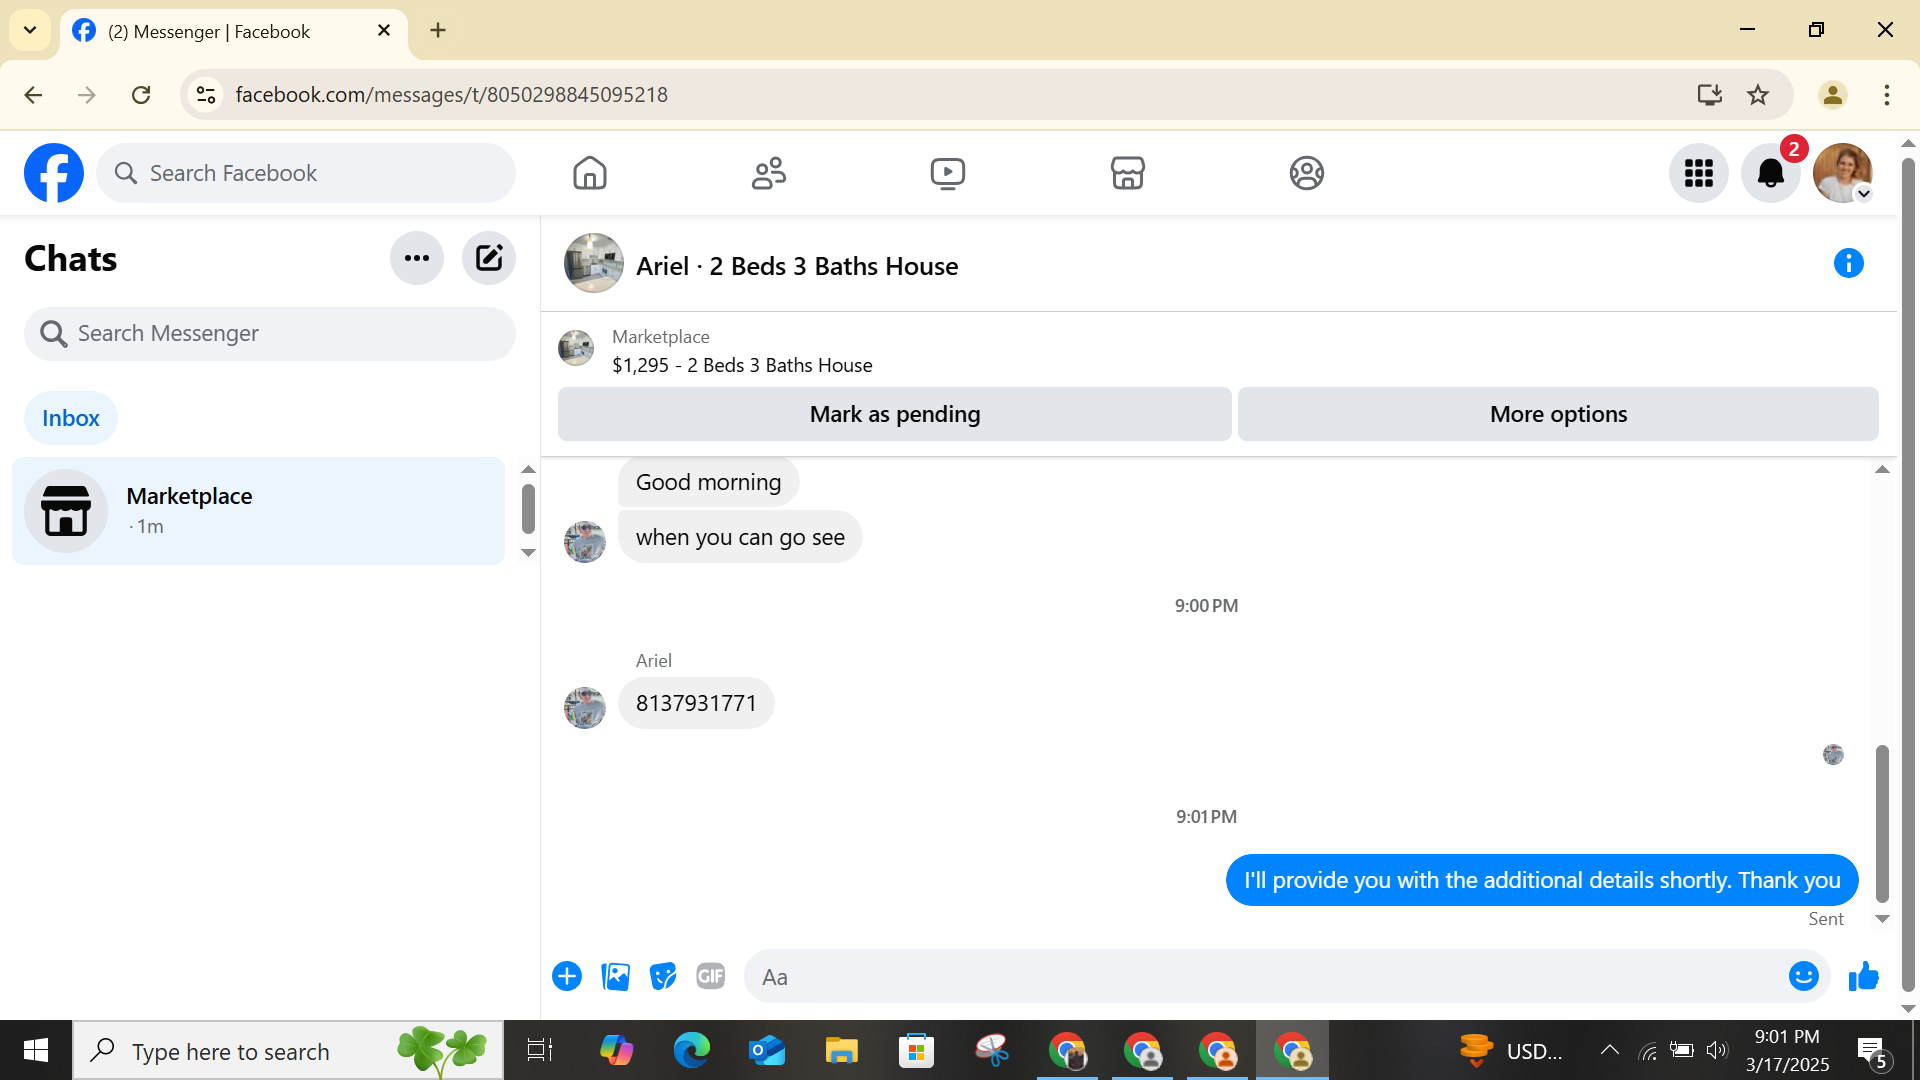1920x1080 pixels.
Task: Open Chrome profile icon
Action: click(1832, 95)
